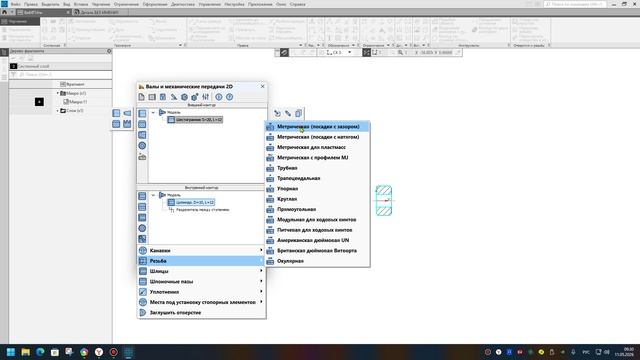Click the 3D solid model generation icon
Image resolution: width=640 pixels, height=360 pixels.
pyautogui.click(x=195, y=97)
